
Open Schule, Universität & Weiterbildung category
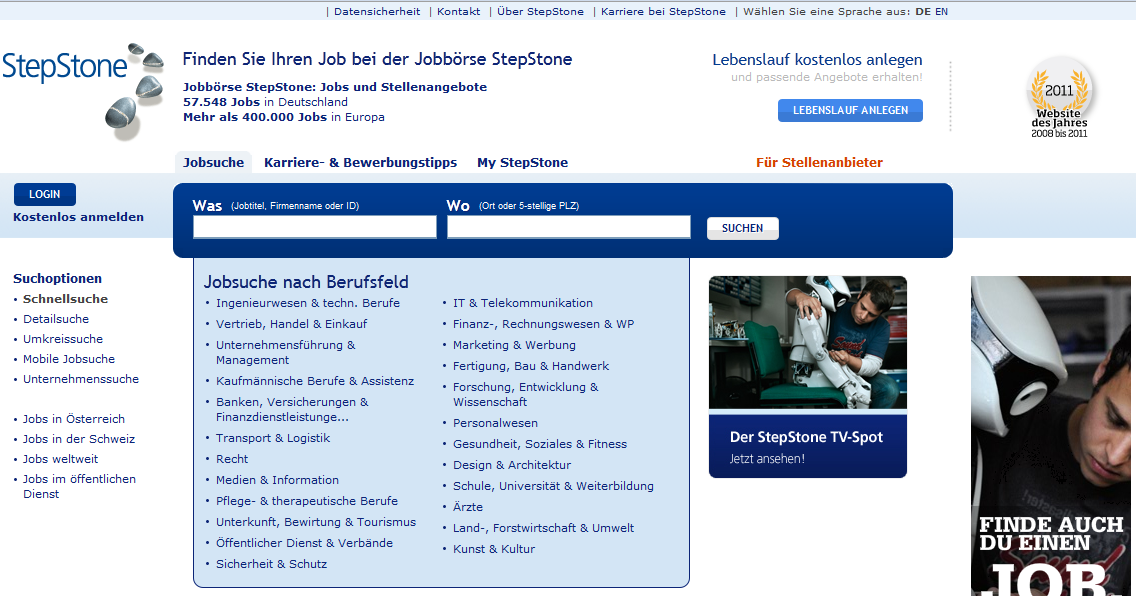coord(554,486)
